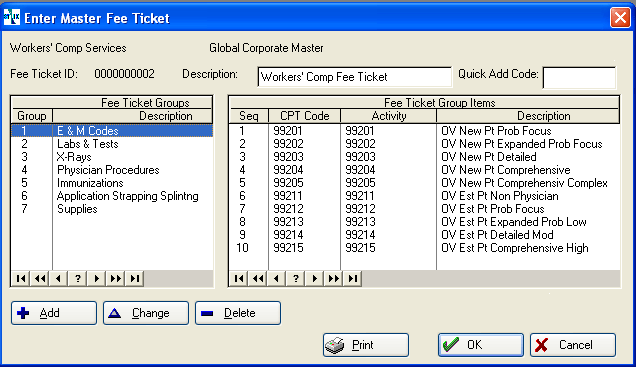Select row OV Est Pt Non Physician
636x367 pixels.
coord(424,195)
